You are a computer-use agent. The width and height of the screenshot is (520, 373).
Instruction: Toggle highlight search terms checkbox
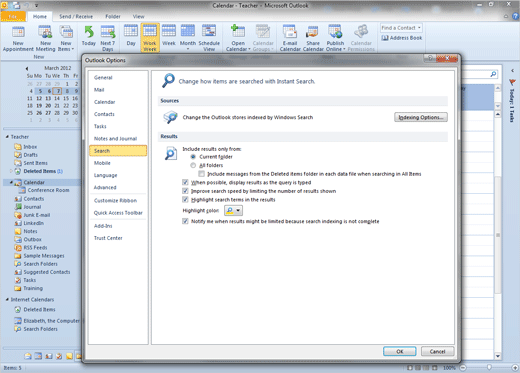[185, 200]
